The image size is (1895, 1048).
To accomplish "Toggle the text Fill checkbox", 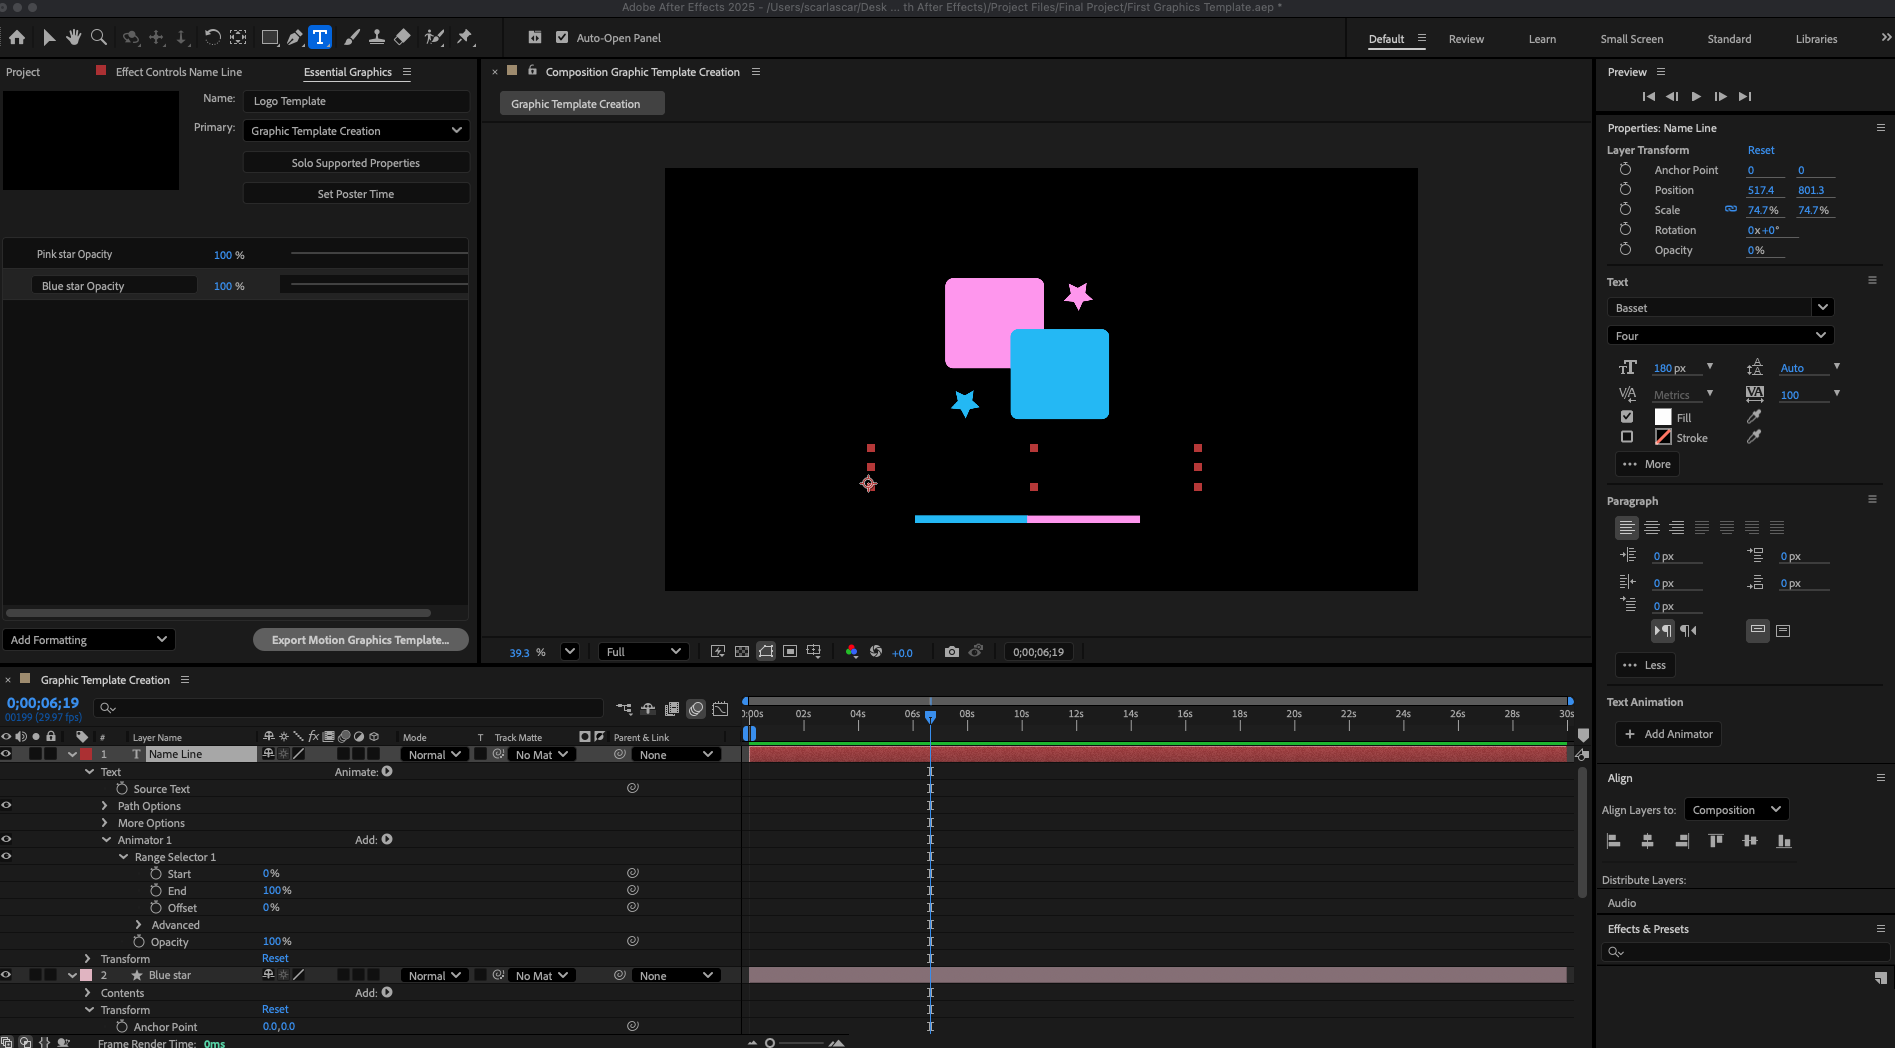I will pos(1627,417).
